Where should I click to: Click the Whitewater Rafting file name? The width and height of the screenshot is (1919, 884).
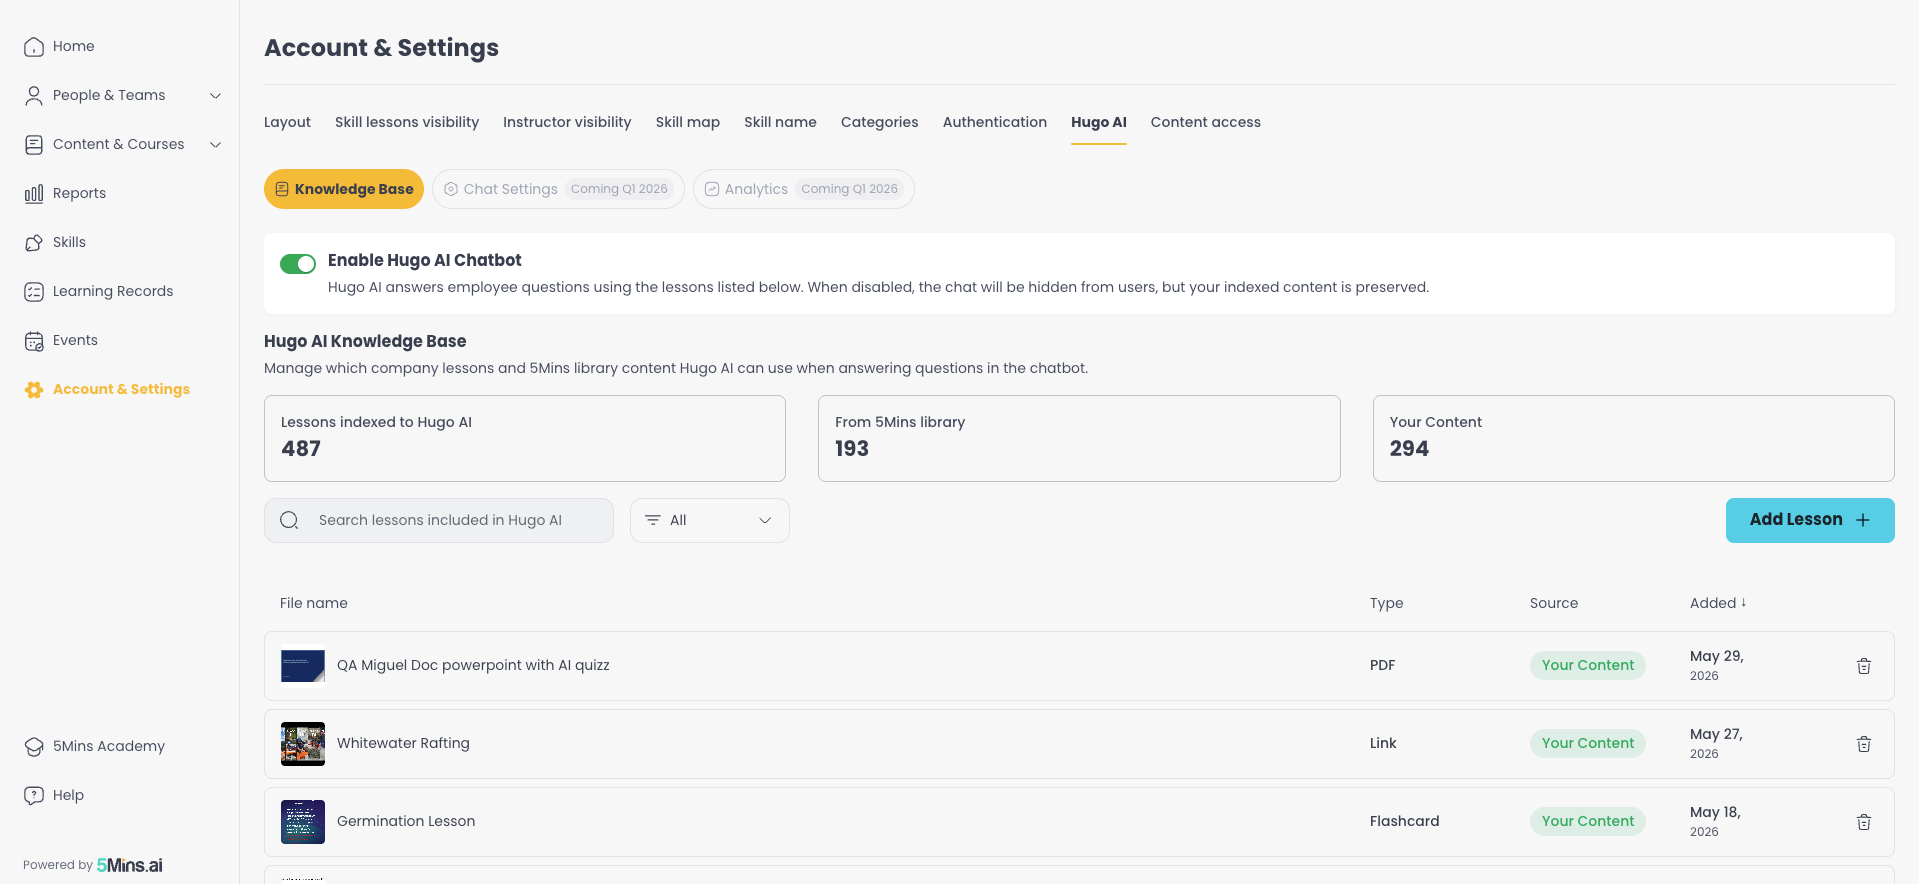coord(403,744)
